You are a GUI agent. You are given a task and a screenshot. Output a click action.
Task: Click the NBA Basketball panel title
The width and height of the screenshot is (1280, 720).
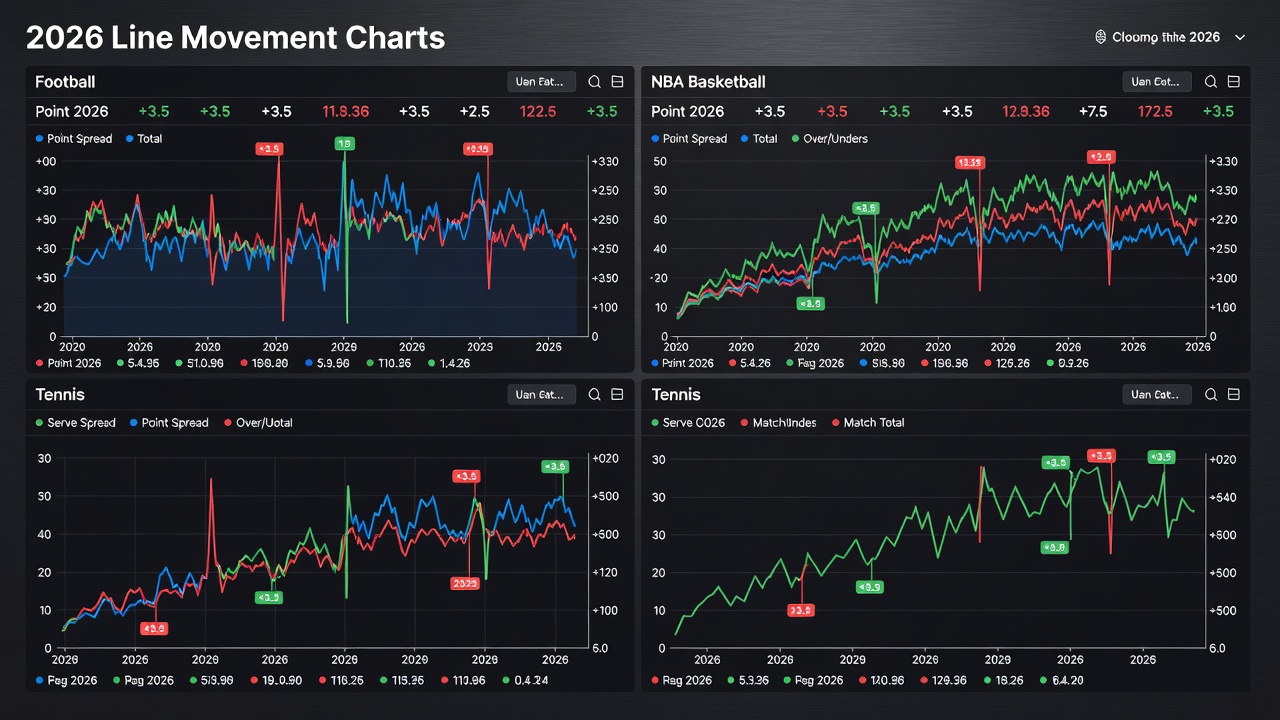pos(708,82)
